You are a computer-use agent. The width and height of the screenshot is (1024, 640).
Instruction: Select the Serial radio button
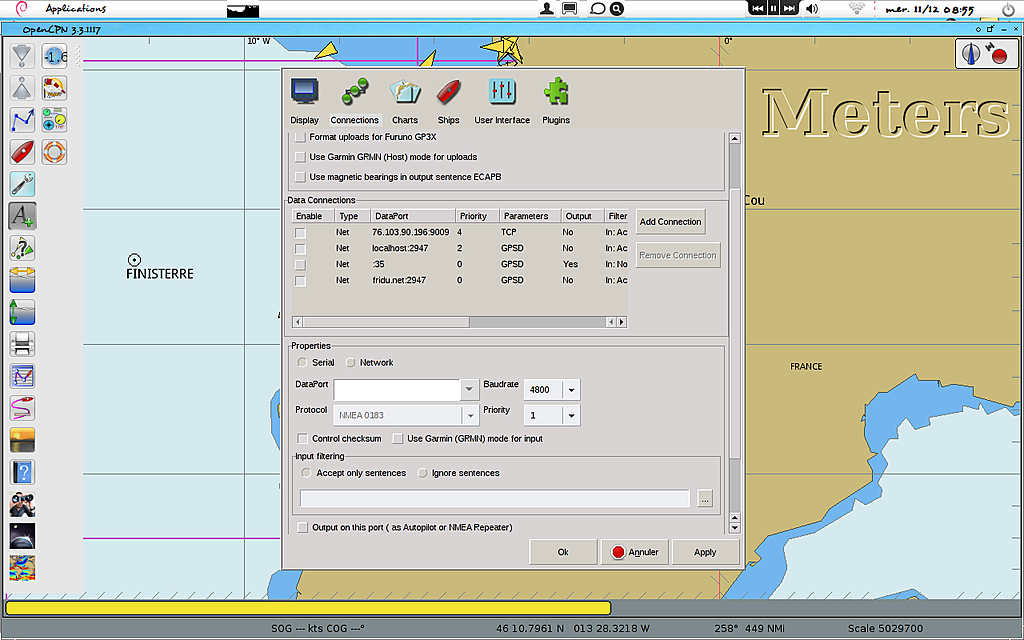(302, 362)
